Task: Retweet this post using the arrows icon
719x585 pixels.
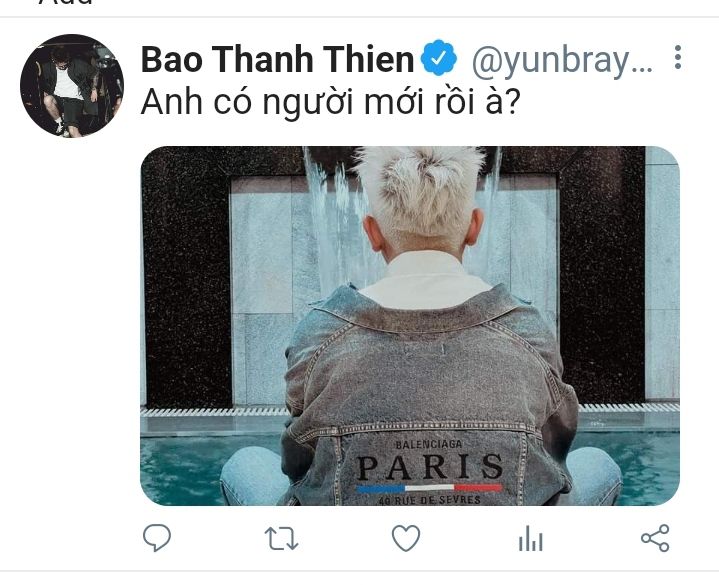Action: 282,538
